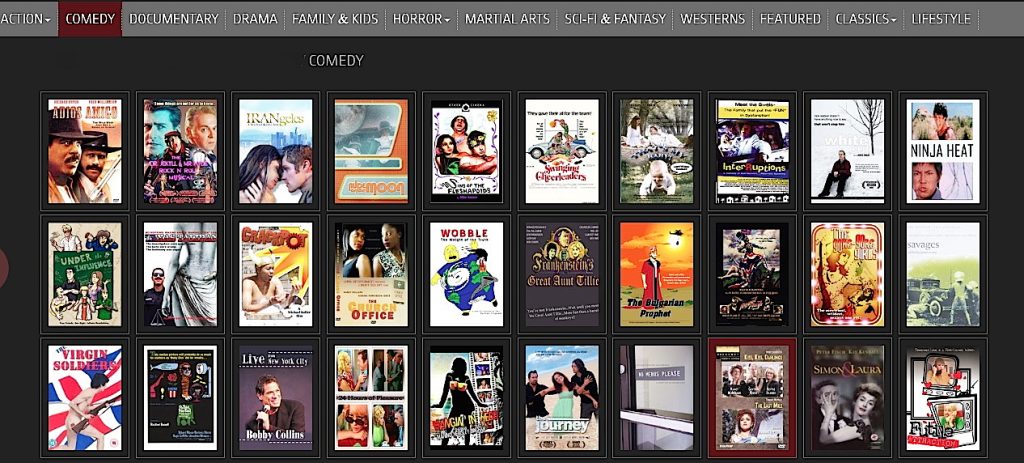The width and height of the screenshot is (1024, 463).
Task: Expand the Action genre dropdown
Action: pos(27,18)
